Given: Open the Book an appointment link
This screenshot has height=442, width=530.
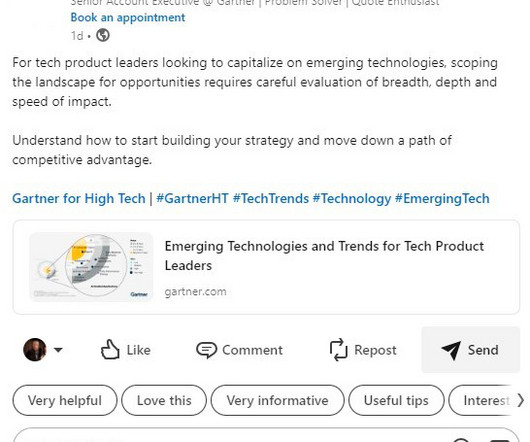Looking at the screenshot, I should 128,18.
